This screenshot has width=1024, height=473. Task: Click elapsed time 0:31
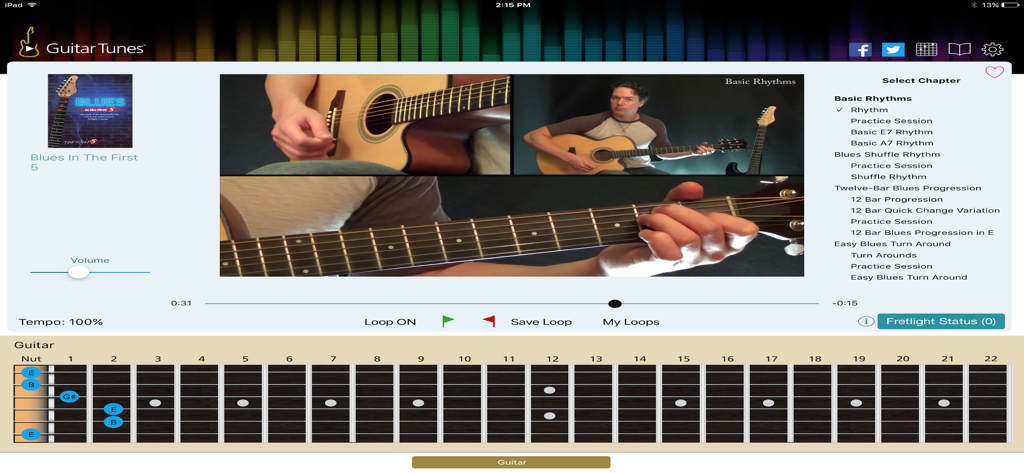point(181,303)
